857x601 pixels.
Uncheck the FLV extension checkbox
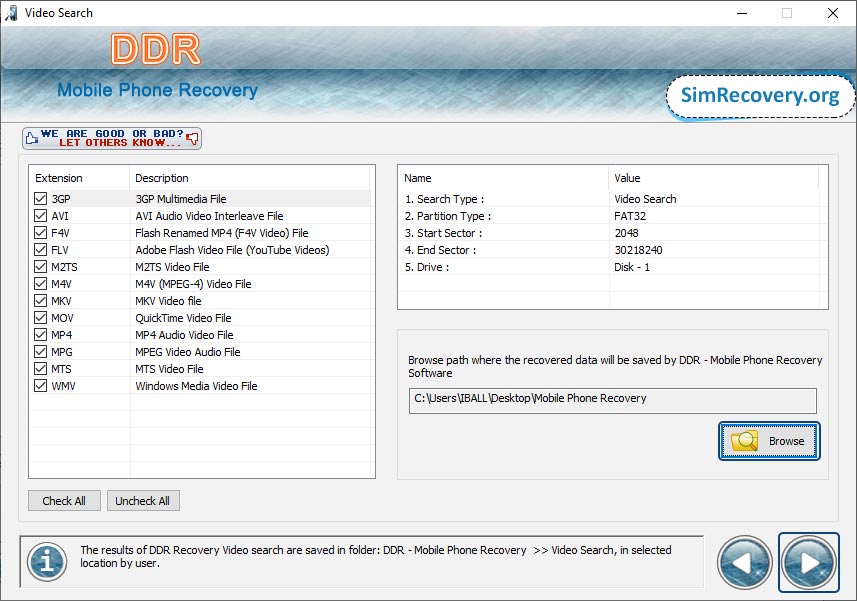(40, 249)
